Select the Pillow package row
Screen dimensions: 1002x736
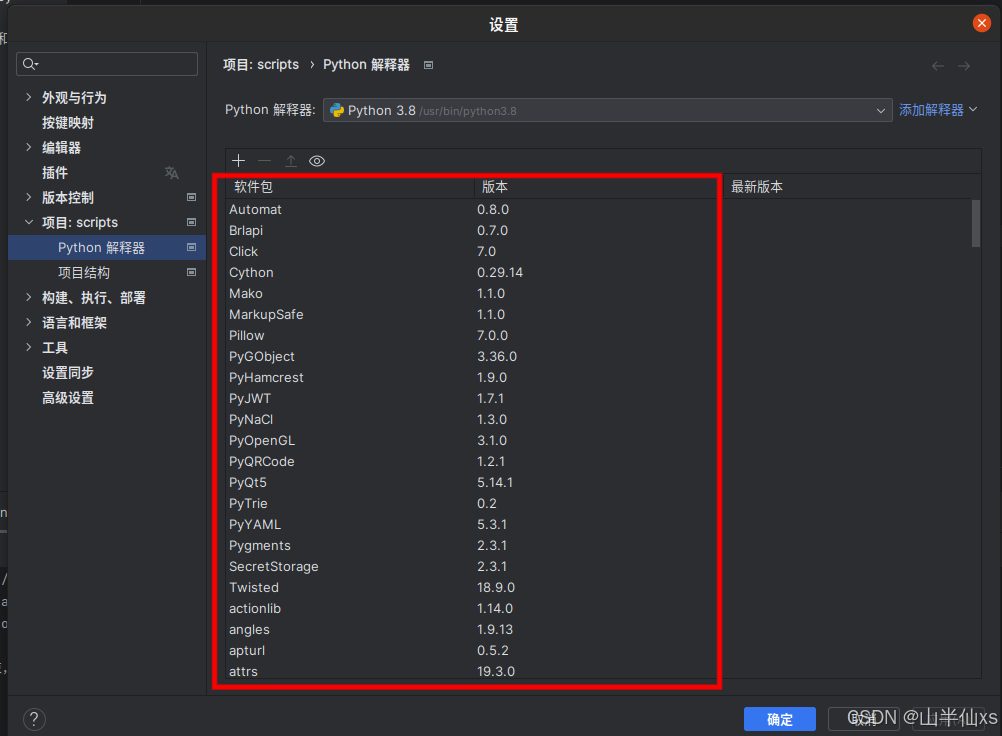click(599, 335)
